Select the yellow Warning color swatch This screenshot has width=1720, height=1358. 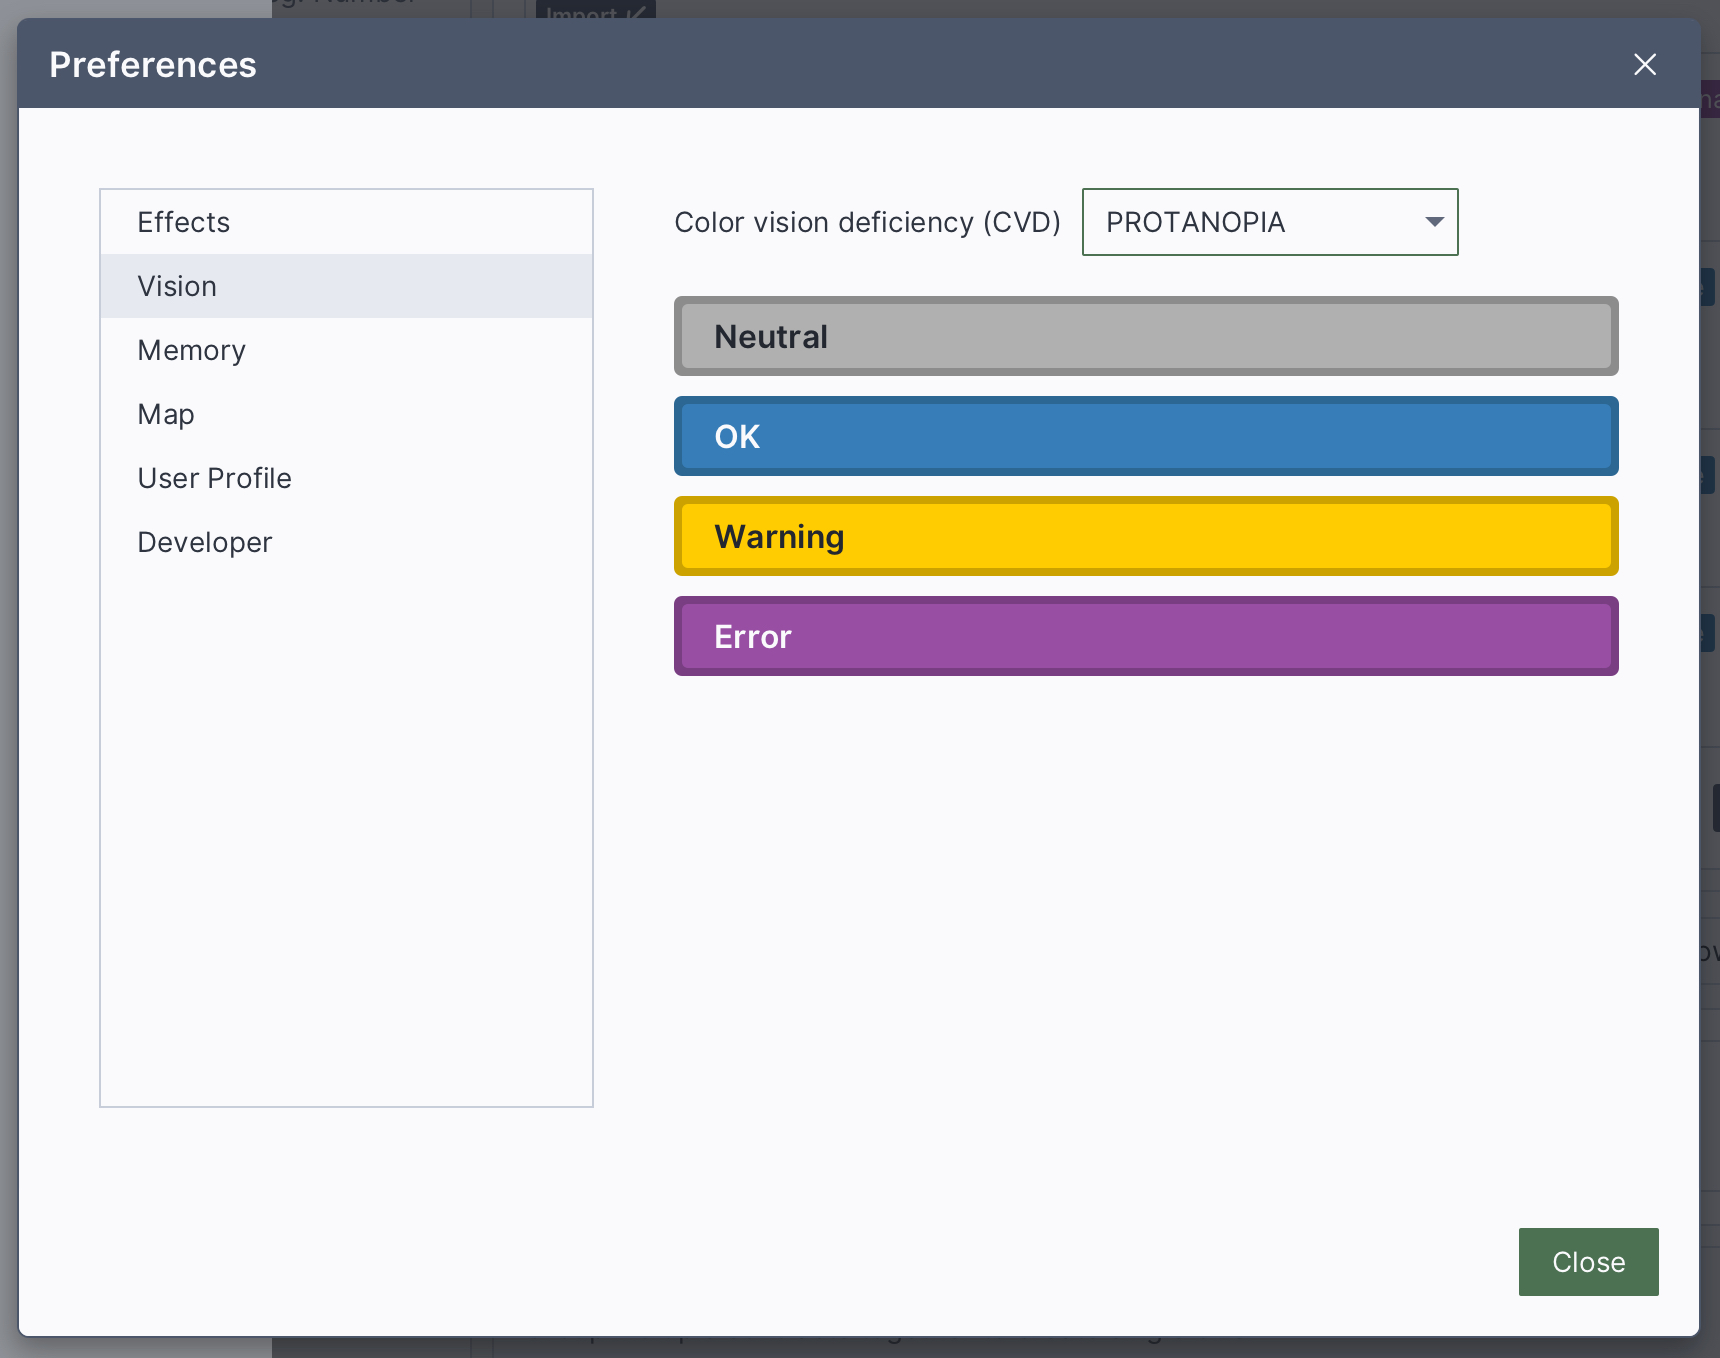coord(1145,536)
